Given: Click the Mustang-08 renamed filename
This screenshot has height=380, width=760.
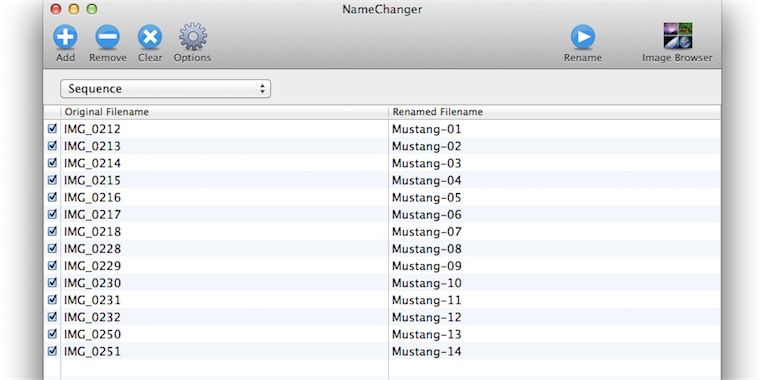Looking at the screenshot, I should pyautogui.click(x=427, y=249).
